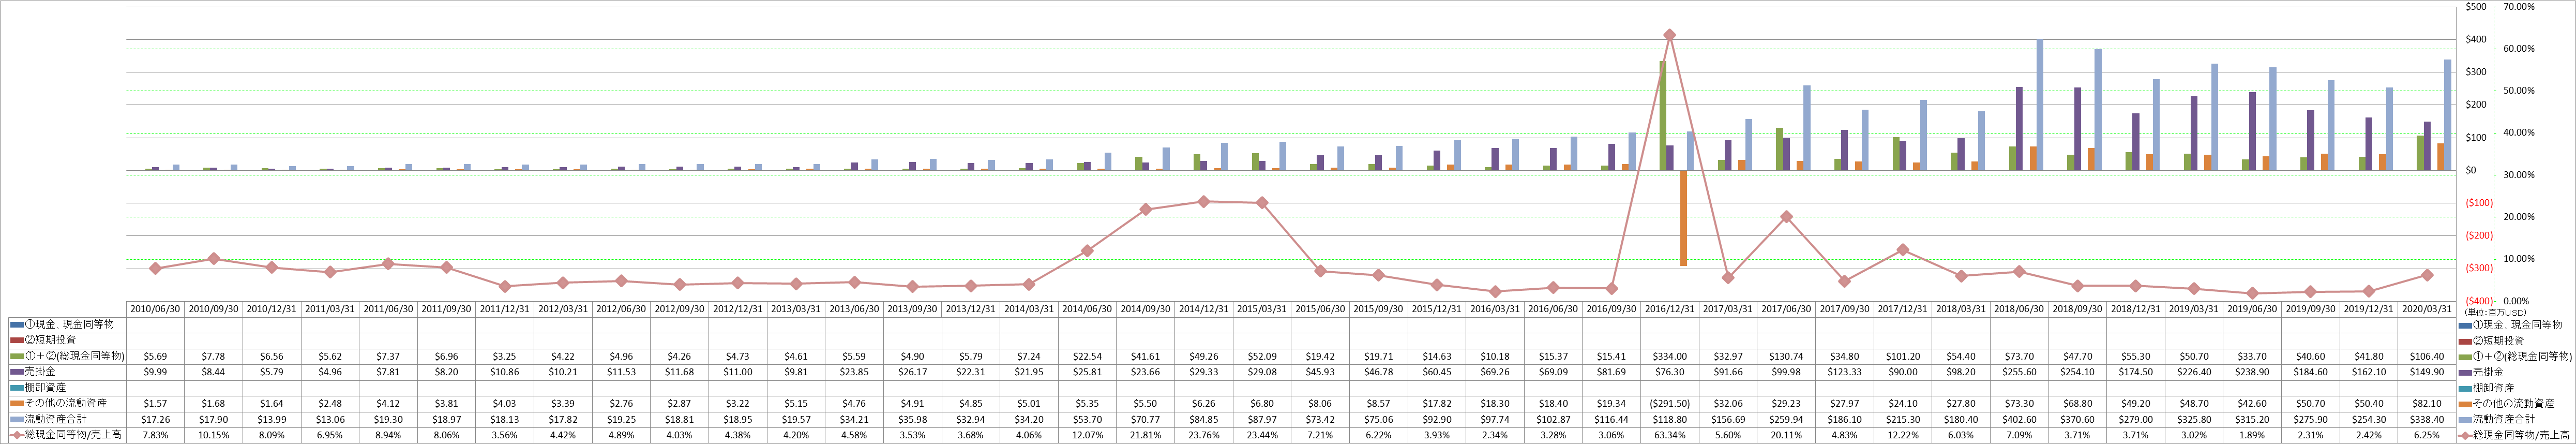The width and height of the screenshot is (2576, 444).
Task: Click the $402.60 current assets cell
Action: tap(2019, 419)
